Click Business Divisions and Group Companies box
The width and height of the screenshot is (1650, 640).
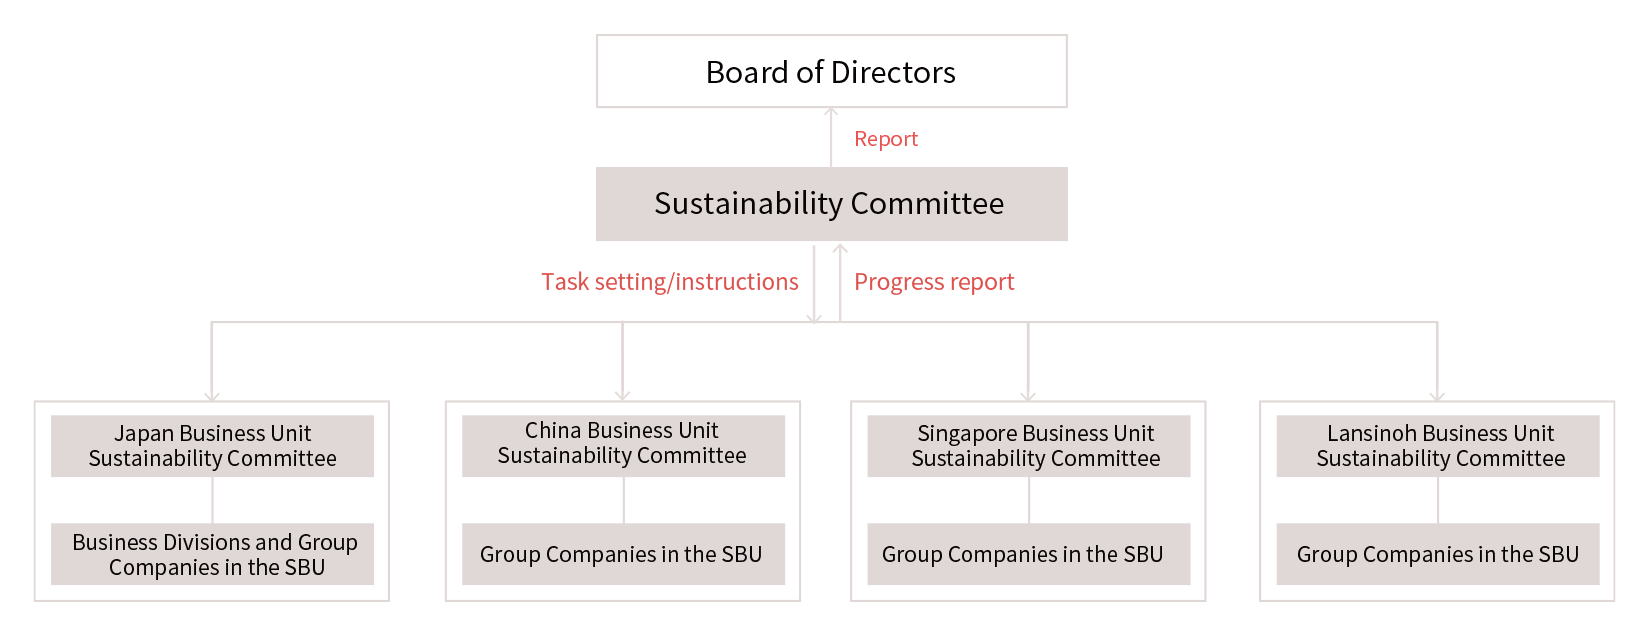(x=212, y=554)
